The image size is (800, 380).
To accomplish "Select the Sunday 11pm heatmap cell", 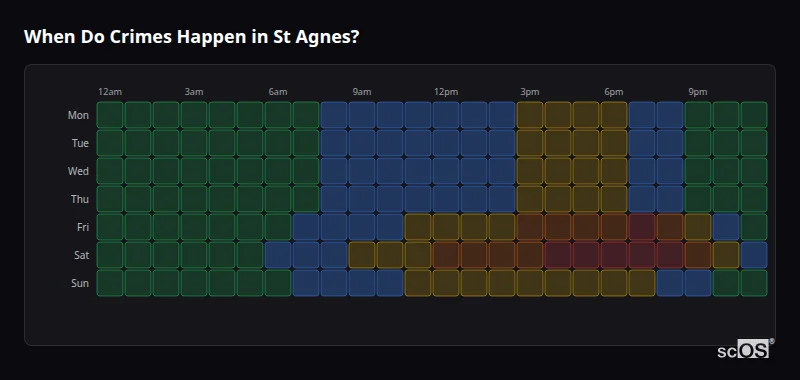I will point(754,283).
